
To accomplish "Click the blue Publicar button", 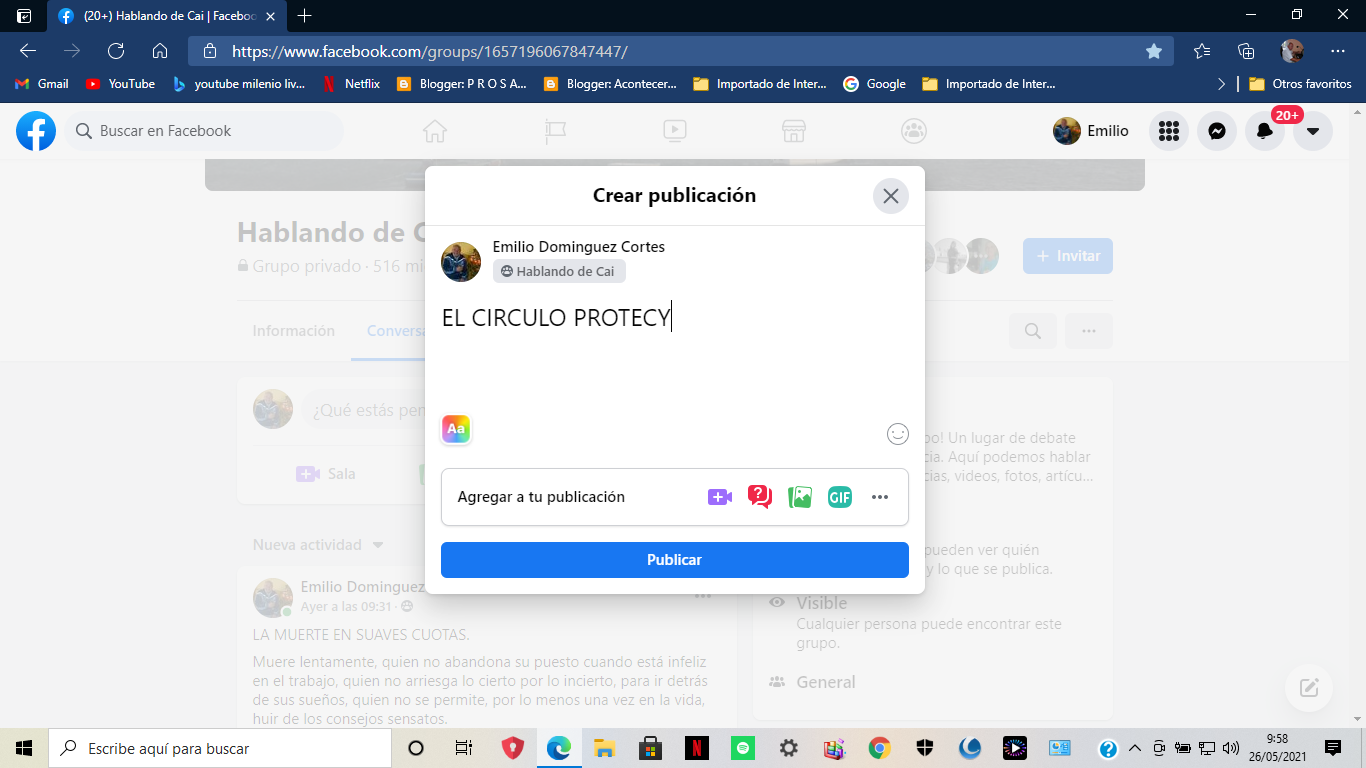I will click(675, 560).
